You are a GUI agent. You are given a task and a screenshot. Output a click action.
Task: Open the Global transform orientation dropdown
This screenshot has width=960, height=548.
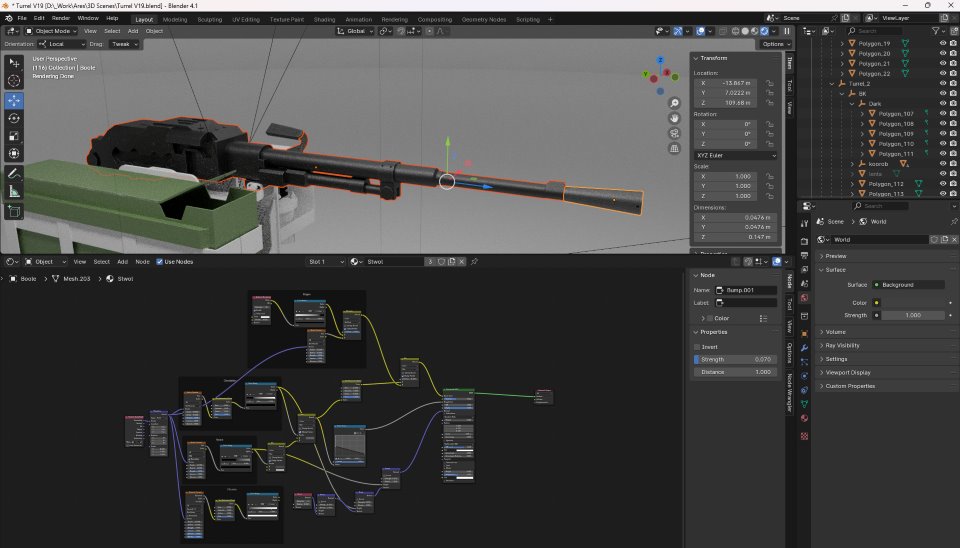click(355, 31)
